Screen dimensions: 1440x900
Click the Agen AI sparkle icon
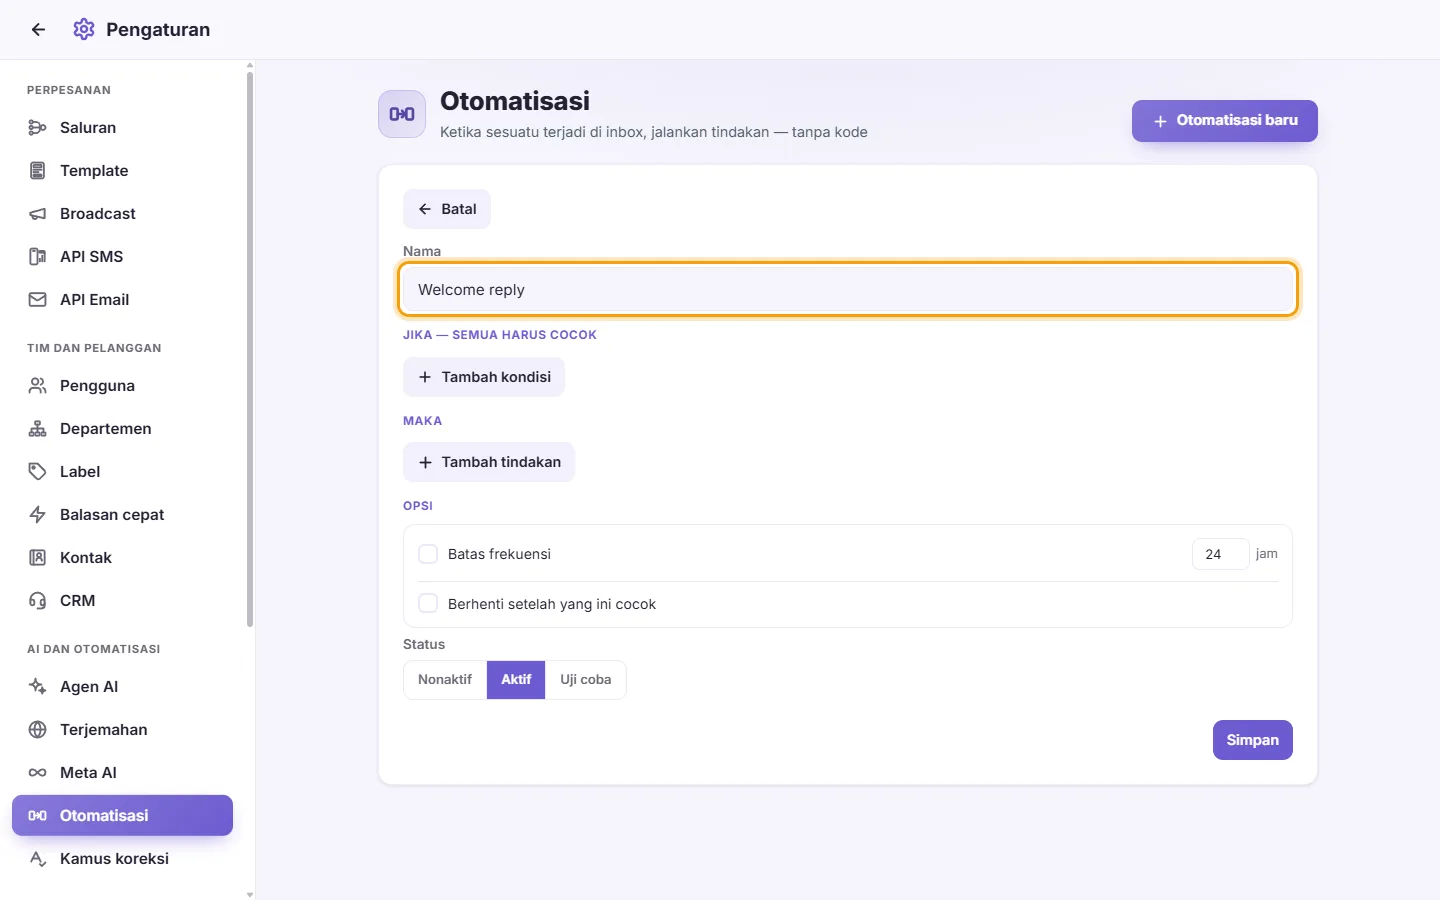38,687
